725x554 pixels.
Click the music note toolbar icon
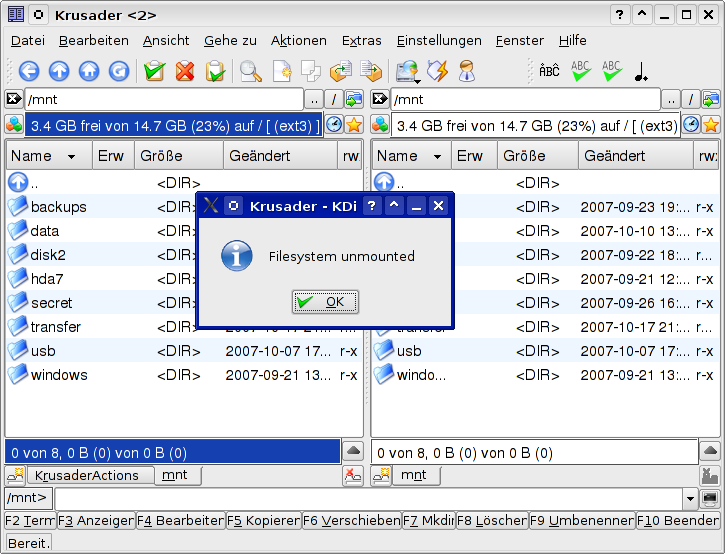pyautogui.click(x=641, y=71)
